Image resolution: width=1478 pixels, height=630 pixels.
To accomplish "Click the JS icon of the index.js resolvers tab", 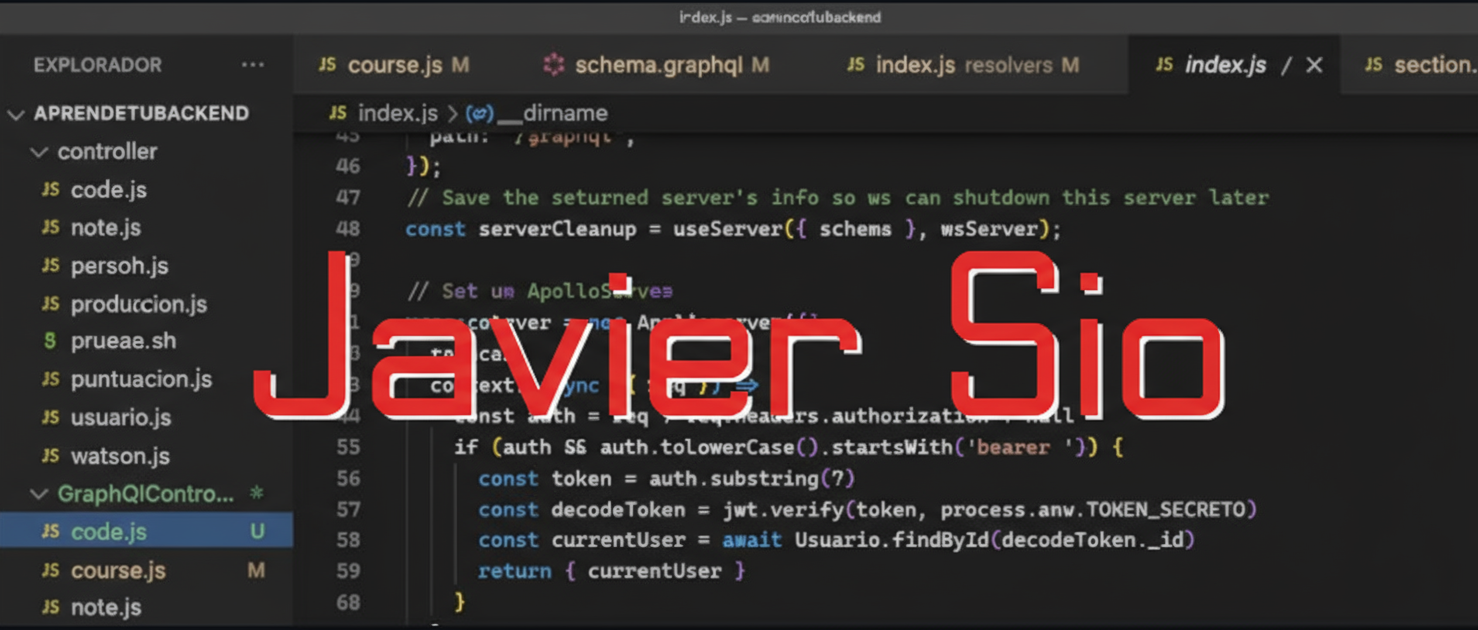I will [x=856, y=65].
